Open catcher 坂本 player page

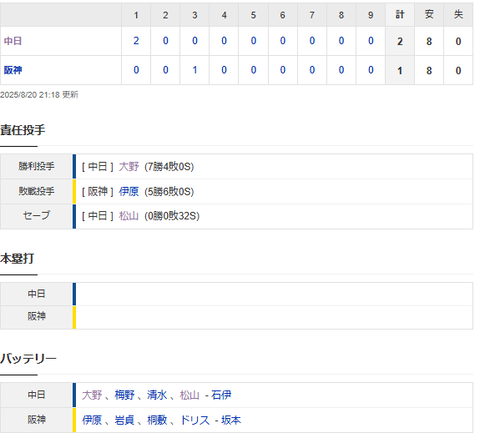[231, 420]
